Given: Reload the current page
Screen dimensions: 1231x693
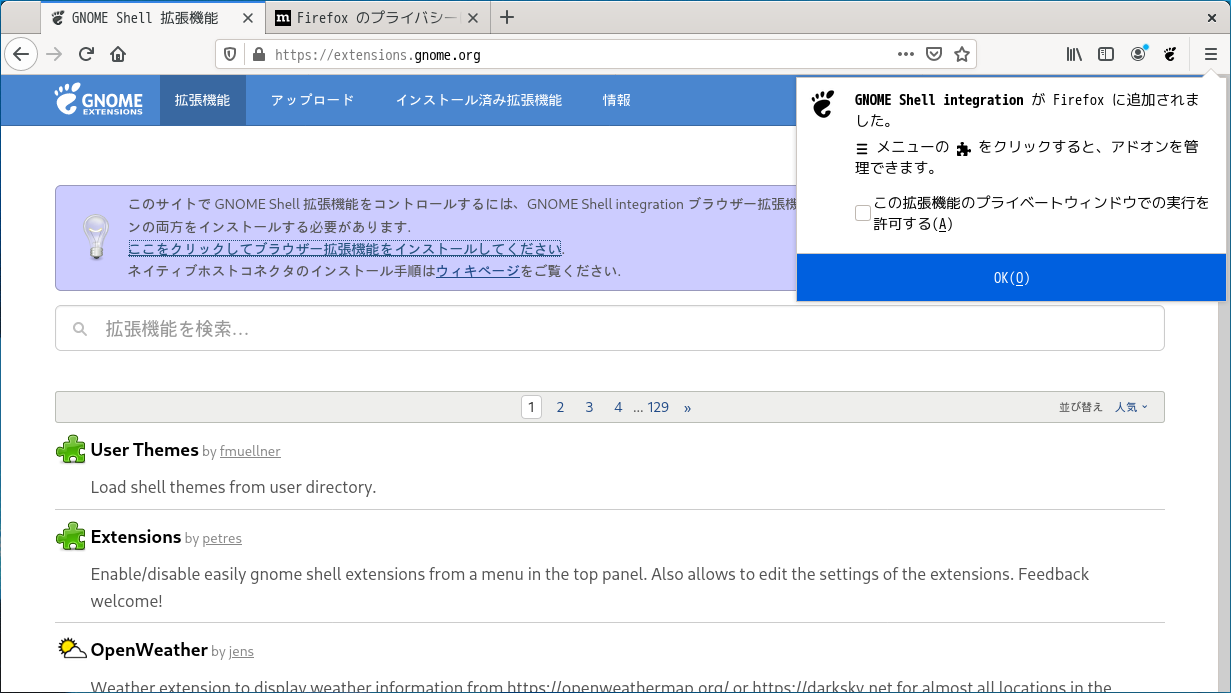Looking at the screenshot, I should click(x=86, y=54).
